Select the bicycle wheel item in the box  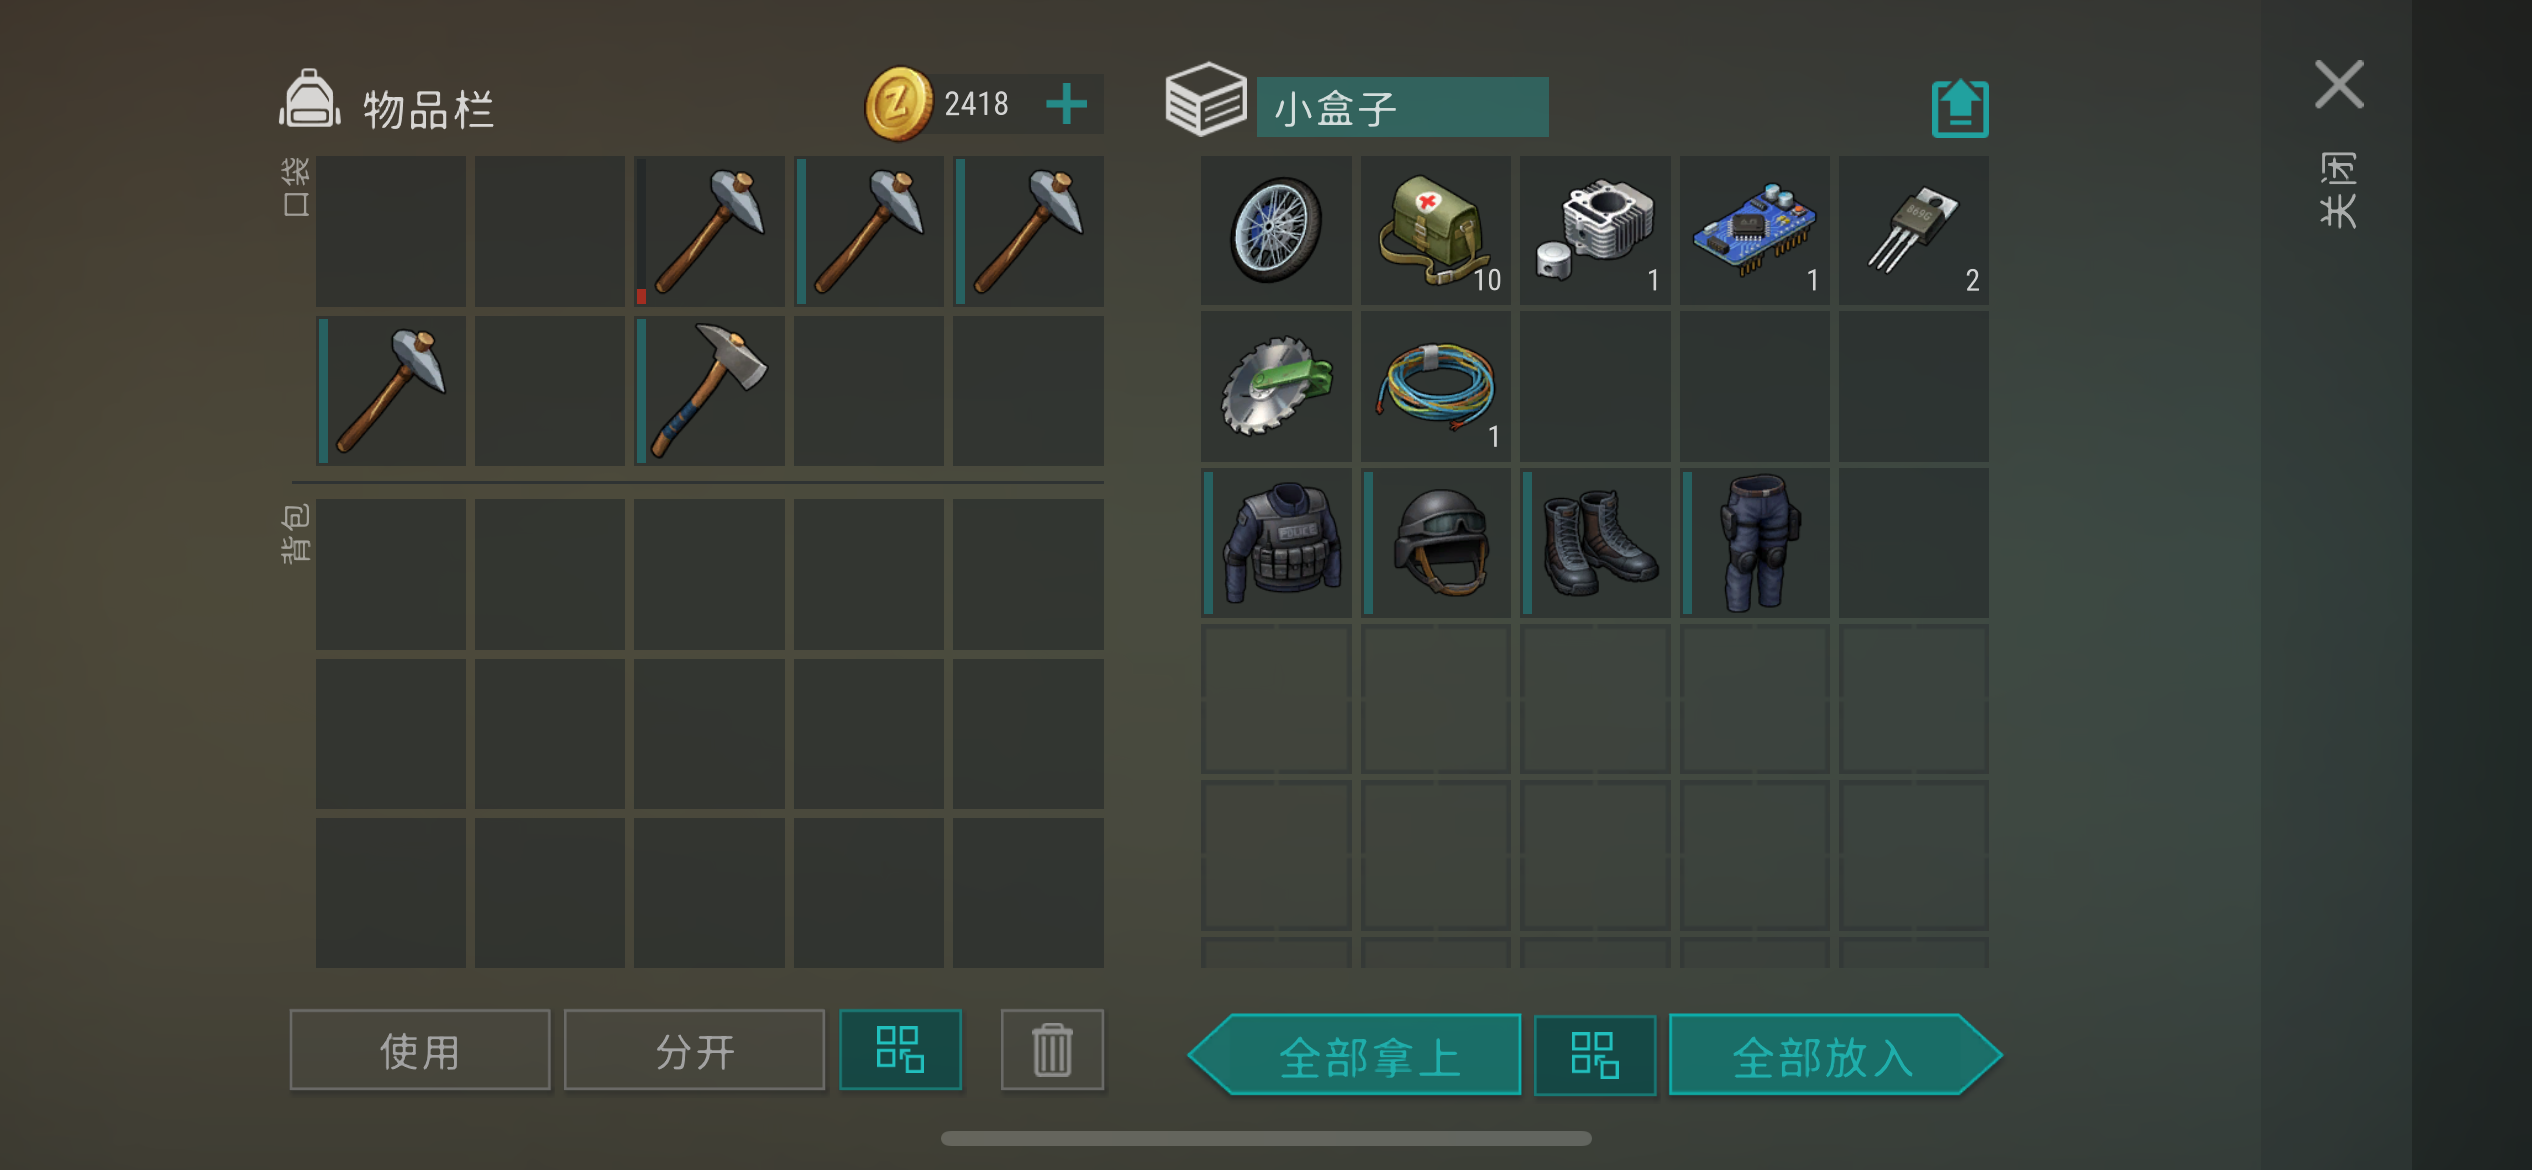1275,230
